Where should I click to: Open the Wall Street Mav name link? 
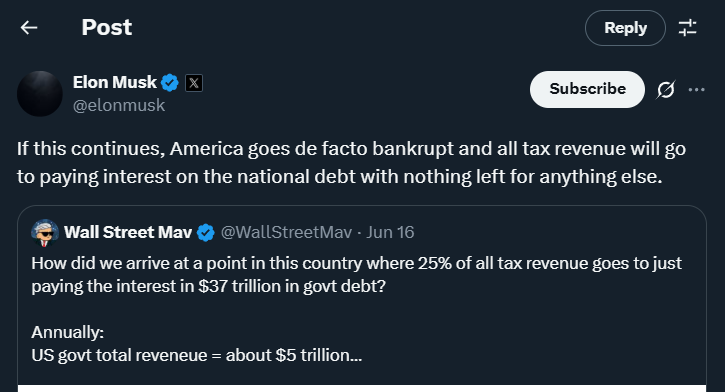[x=128, y=232]
